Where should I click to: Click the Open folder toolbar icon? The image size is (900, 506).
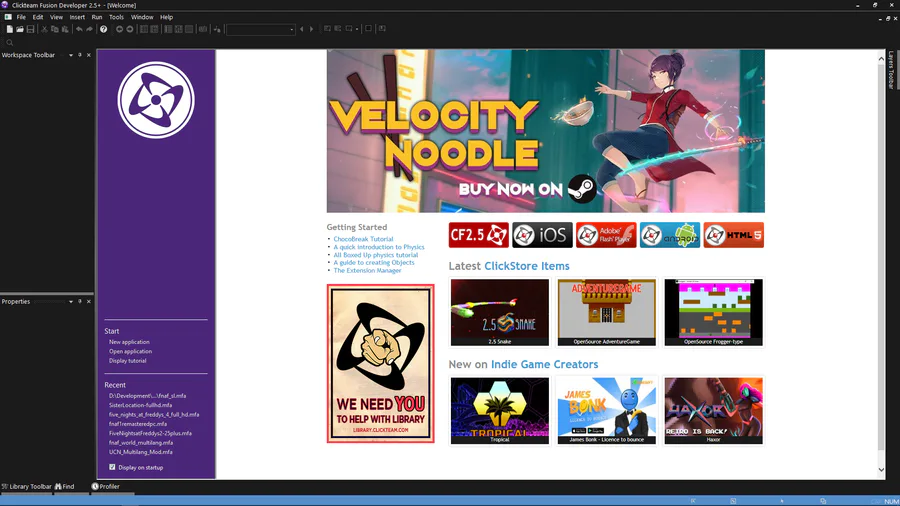[20, 29]
